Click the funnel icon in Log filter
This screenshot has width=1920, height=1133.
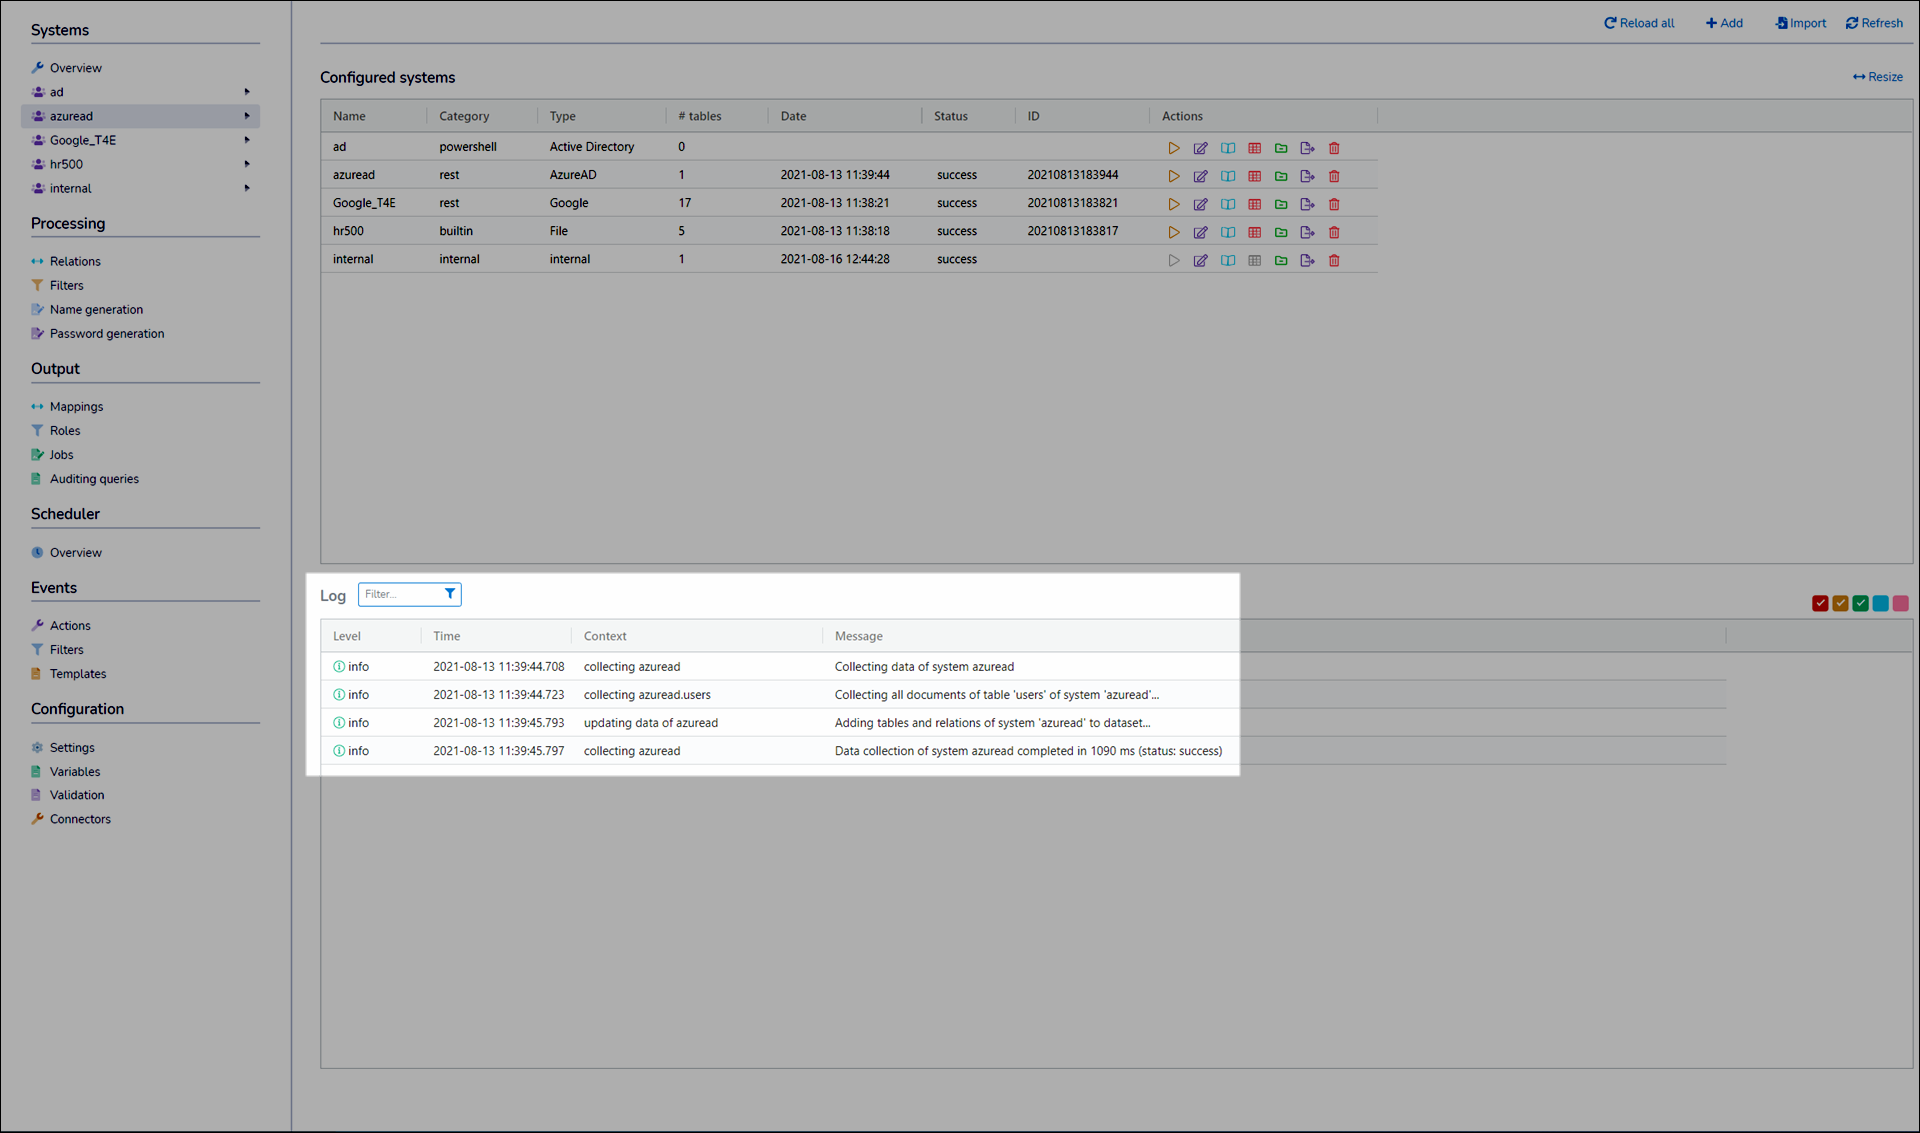450,594
